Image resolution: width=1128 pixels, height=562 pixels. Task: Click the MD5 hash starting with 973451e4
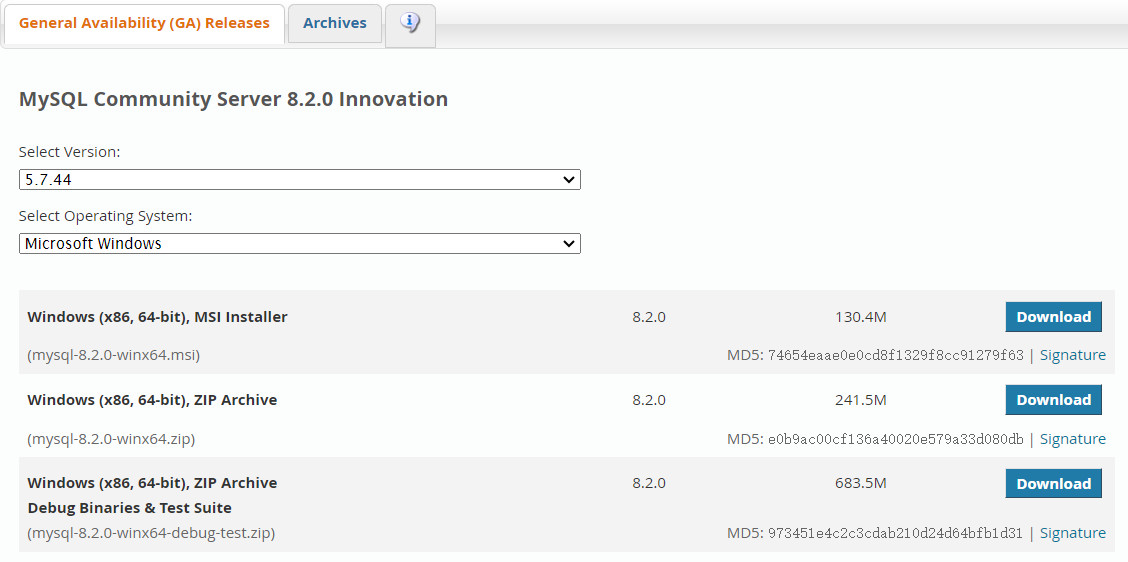(x=895, y=533)
